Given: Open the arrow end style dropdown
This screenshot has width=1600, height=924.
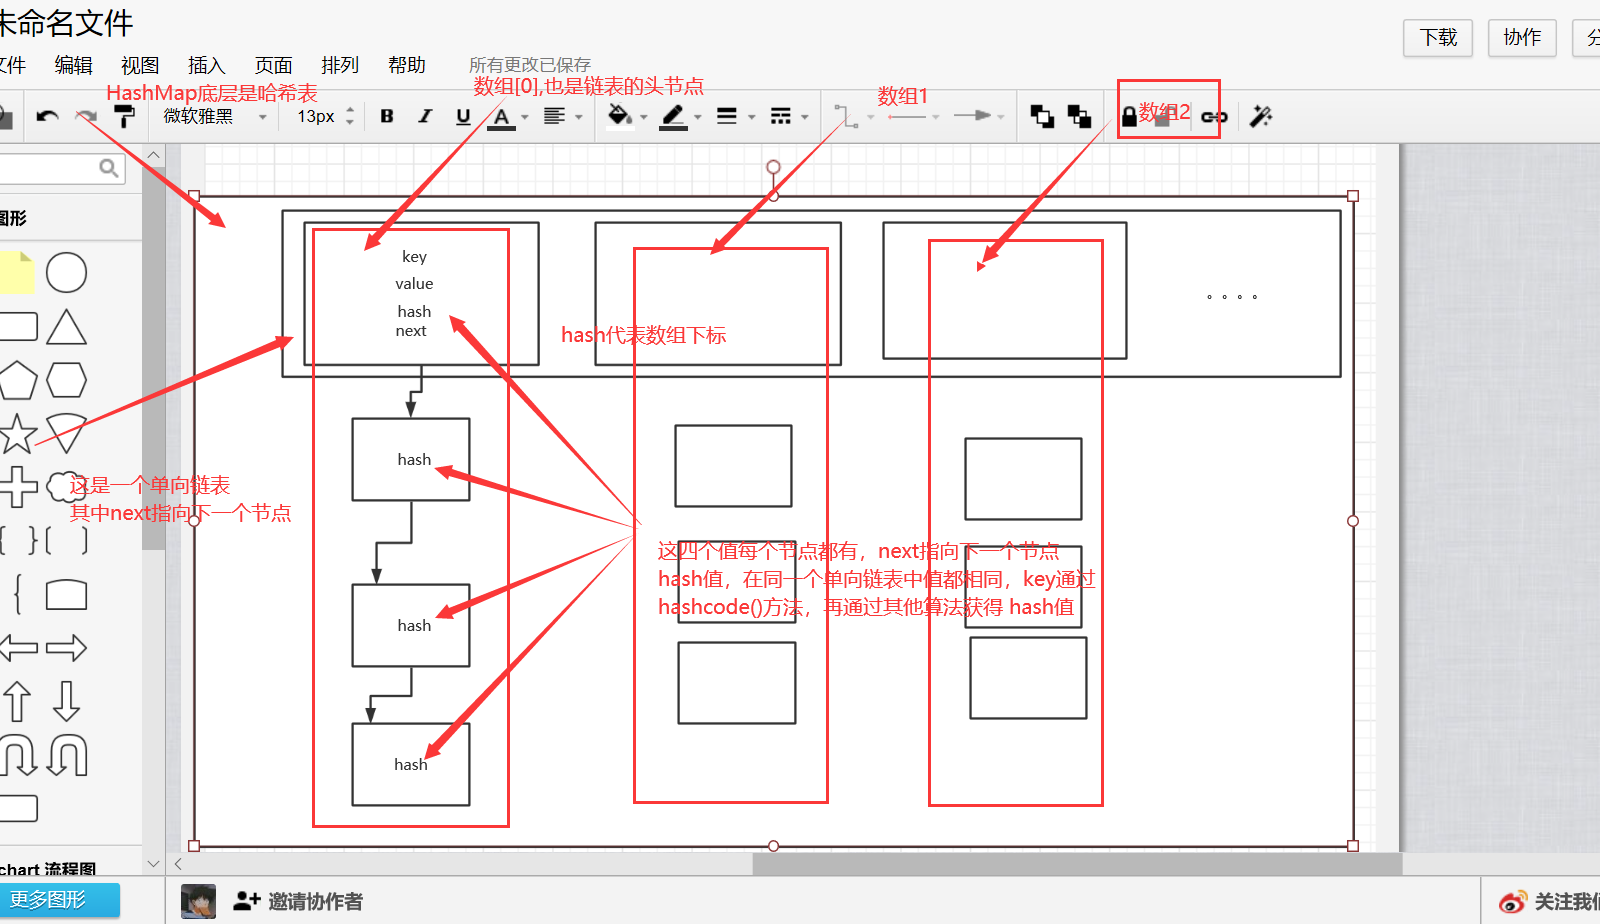Looking at the screenshot, I should coord(978,116).
